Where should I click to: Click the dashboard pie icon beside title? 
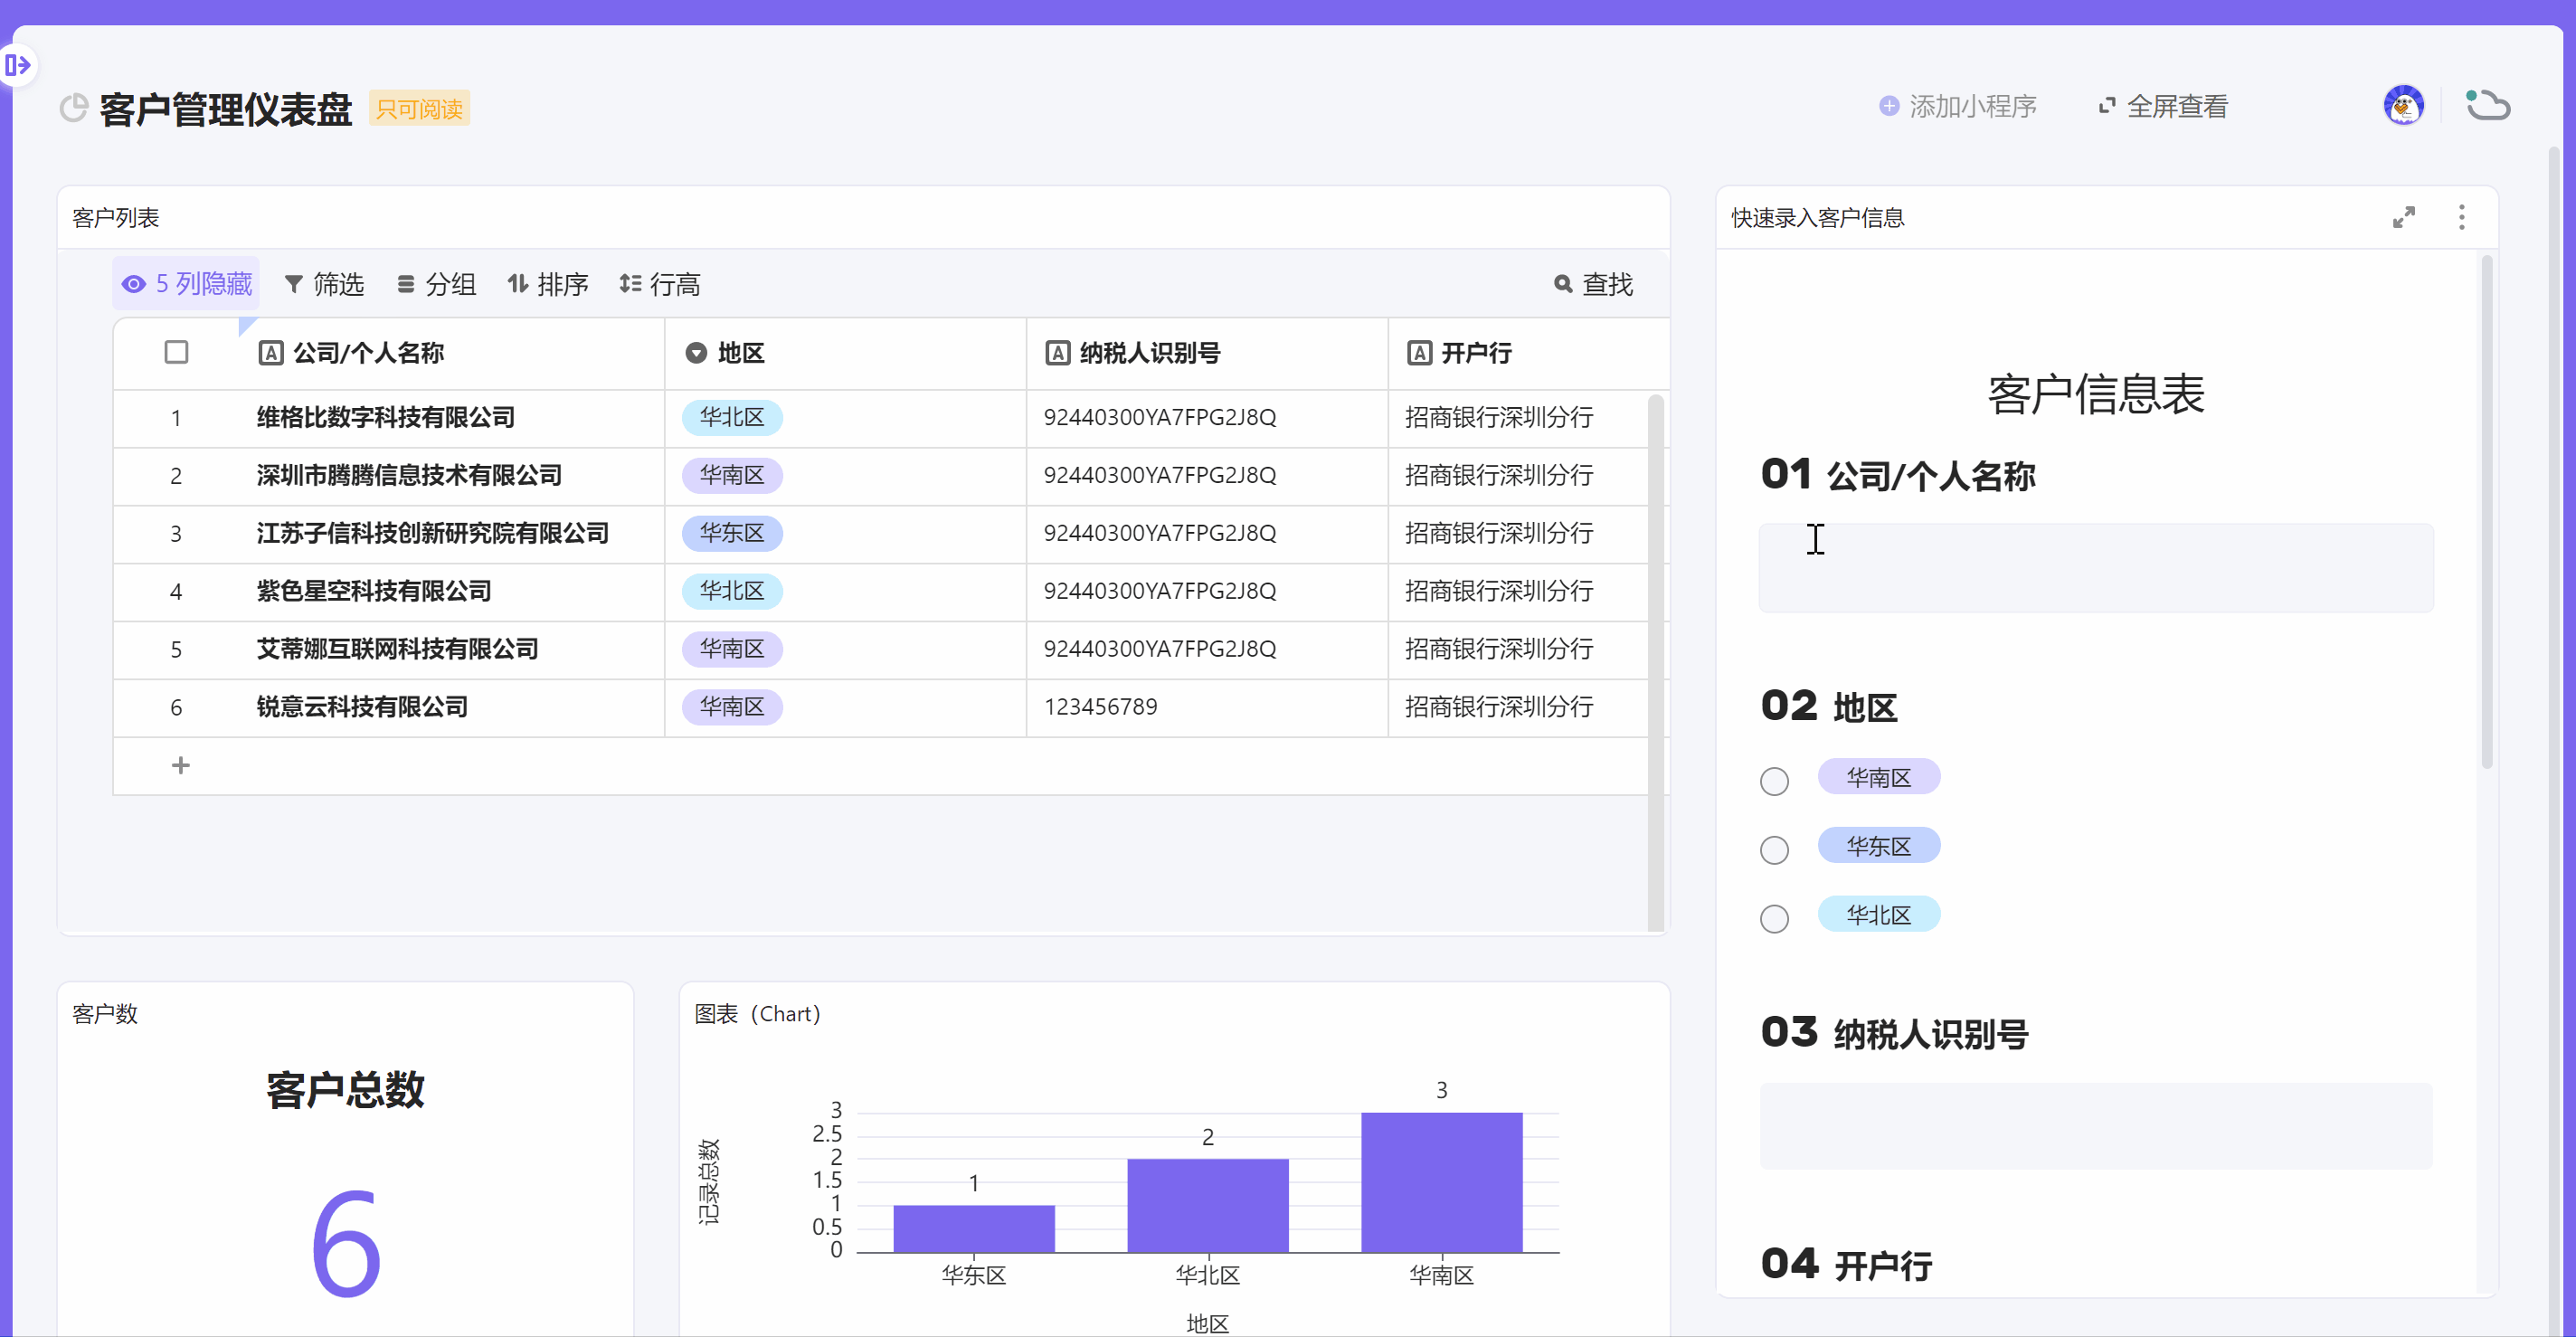74,108
